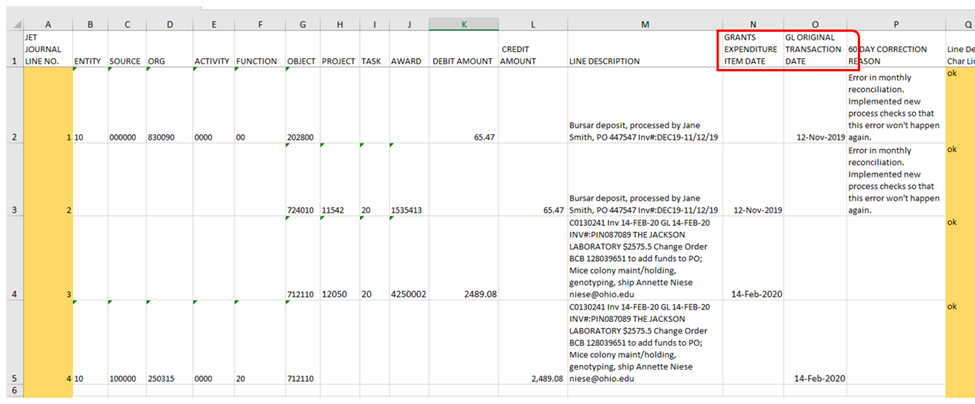Click the GRANTS EXPENDITURE ITEM DATE header
Screen dimensions: 975x404
[x=752, y=49]
